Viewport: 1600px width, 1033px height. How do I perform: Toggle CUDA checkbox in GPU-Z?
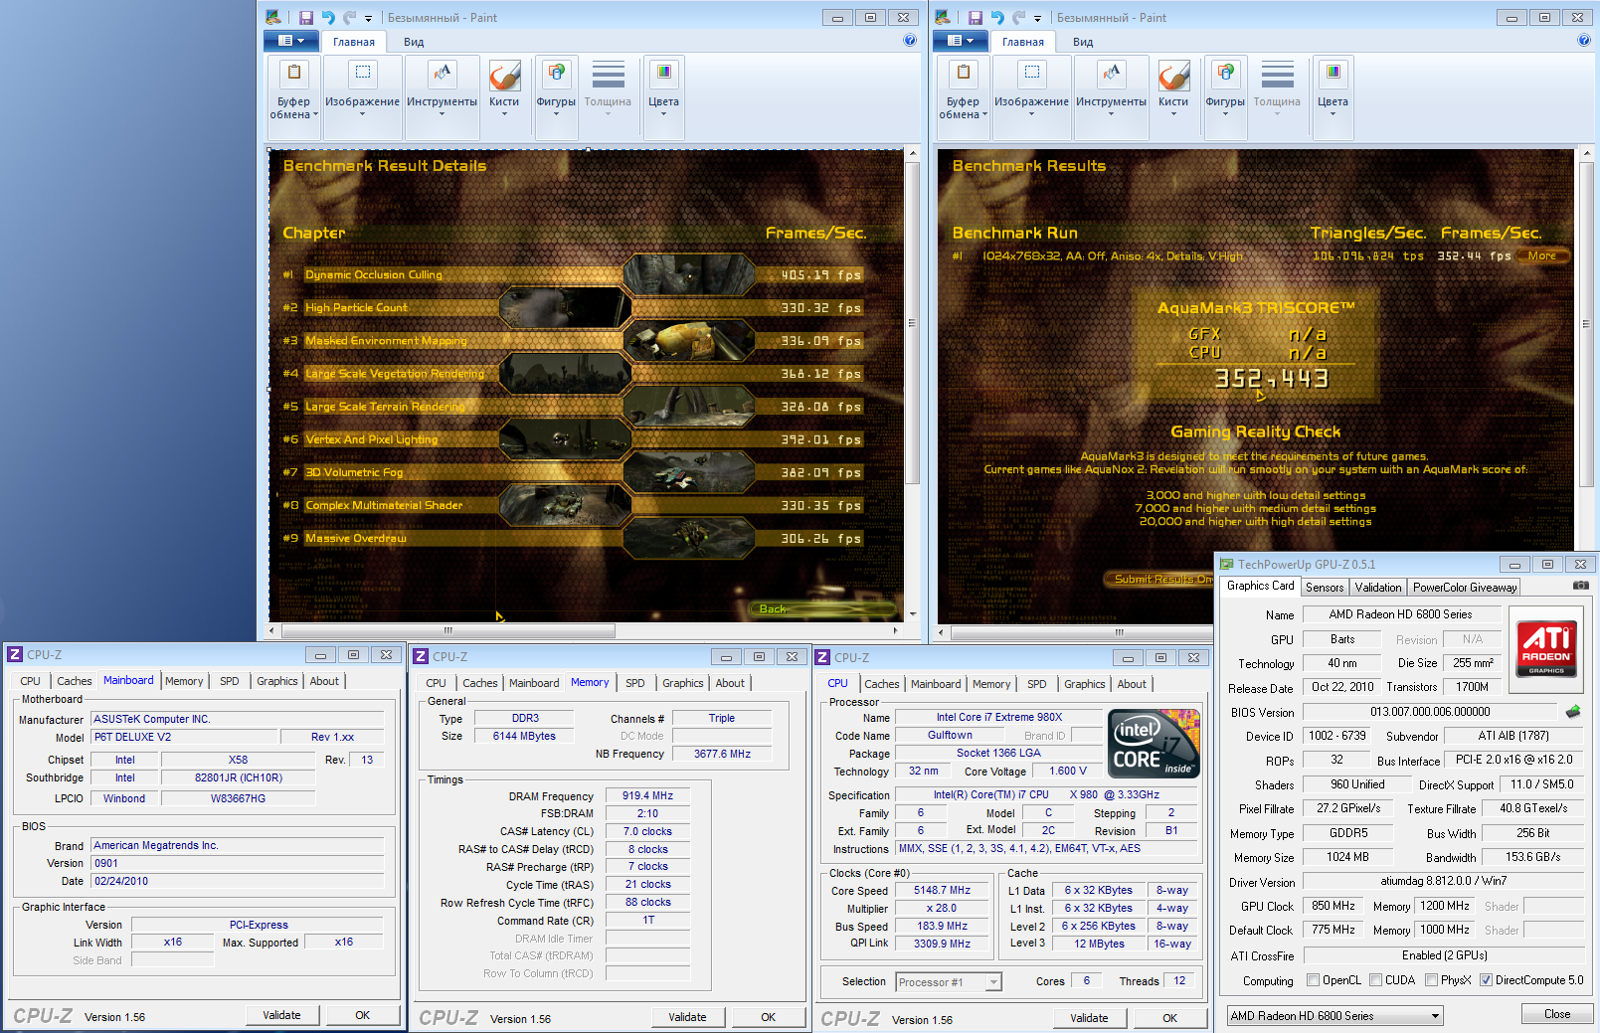coord(1376,980)
